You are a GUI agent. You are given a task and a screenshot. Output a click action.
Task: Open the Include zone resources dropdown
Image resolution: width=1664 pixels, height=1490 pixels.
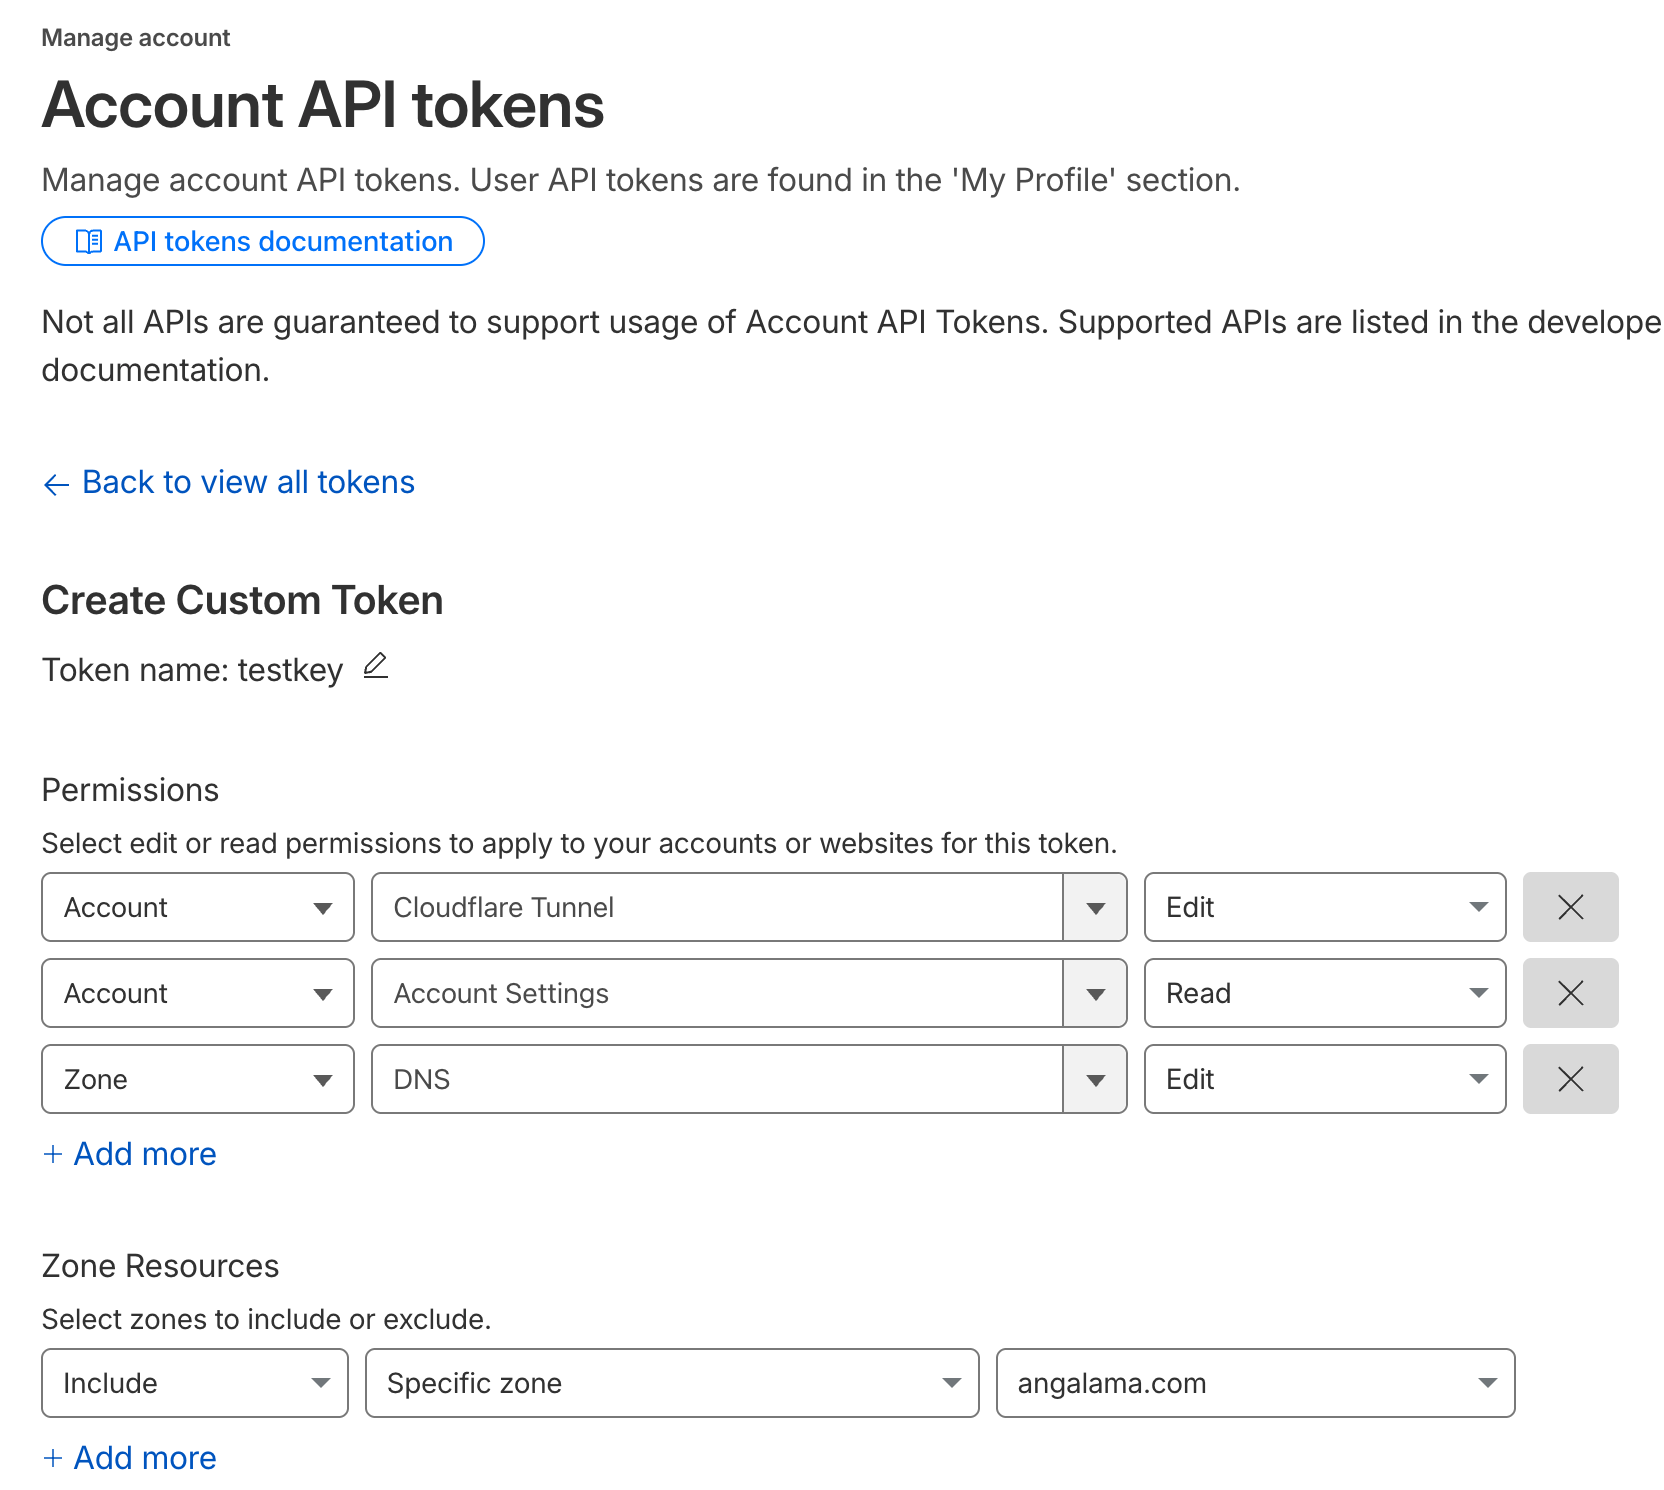pos(194,1383)
